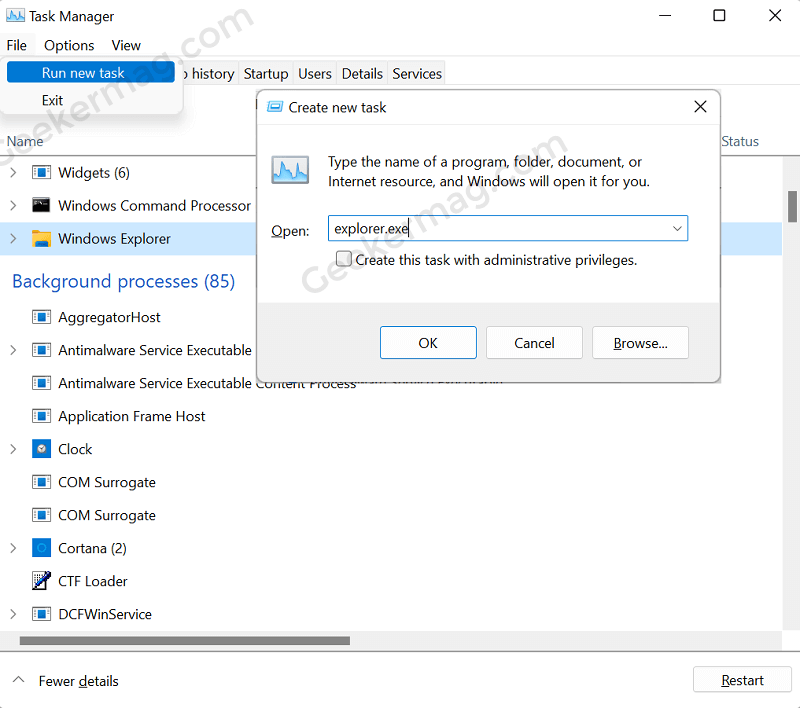Click the Widgets process icon
Viewport: 800px width, 708px height.
pyautogui.click(x=41, y=172)
